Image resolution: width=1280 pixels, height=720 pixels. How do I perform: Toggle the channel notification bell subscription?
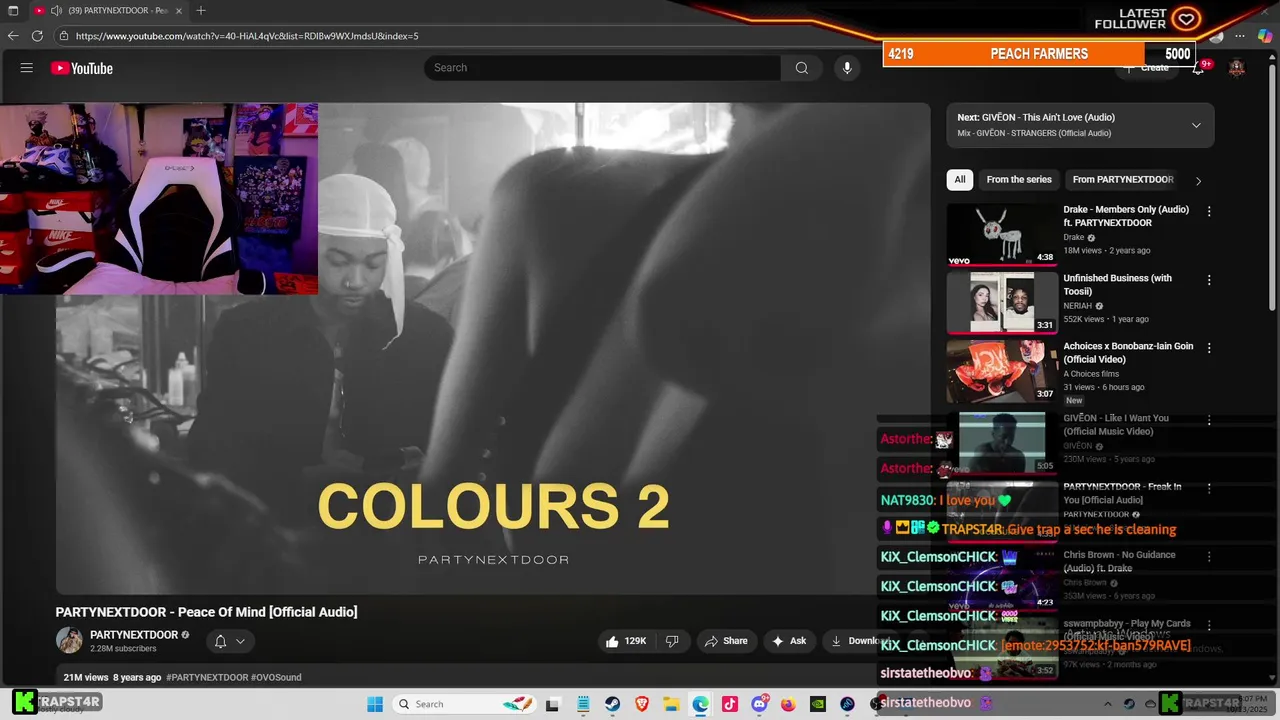click(220, 641)
